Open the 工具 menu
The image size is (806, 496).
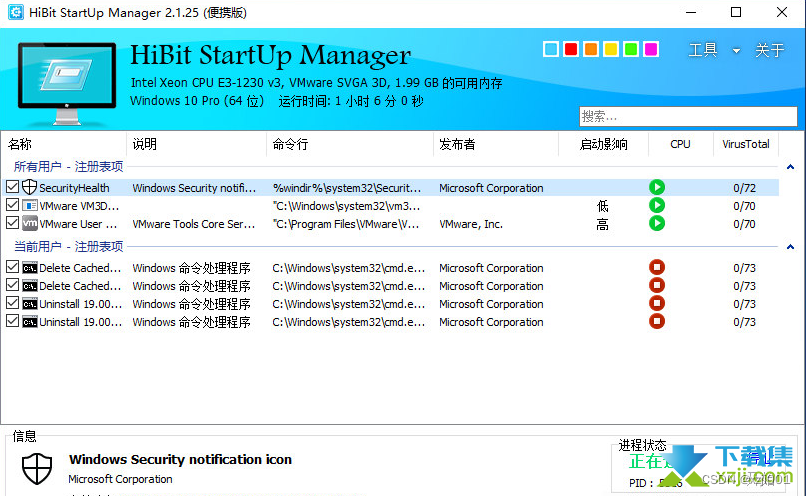702,50
